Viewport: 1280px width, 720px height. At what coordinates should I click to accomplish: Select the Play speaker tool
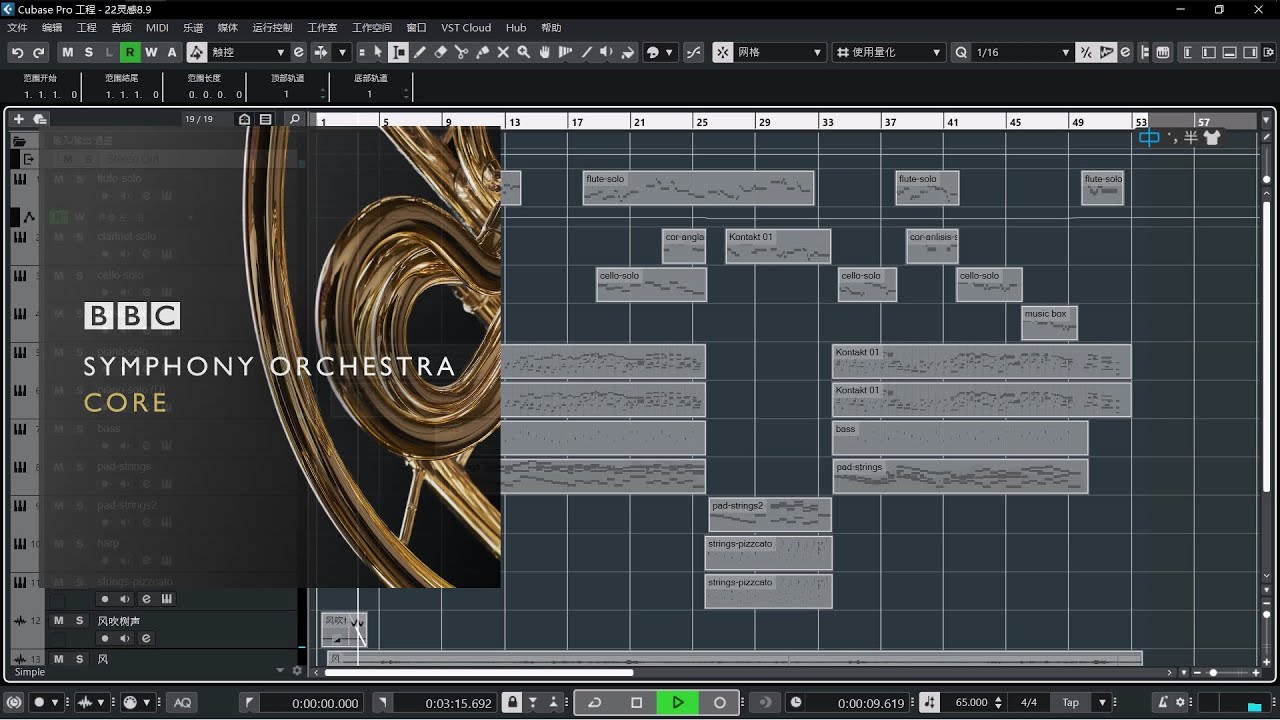(x=607, y=52)
